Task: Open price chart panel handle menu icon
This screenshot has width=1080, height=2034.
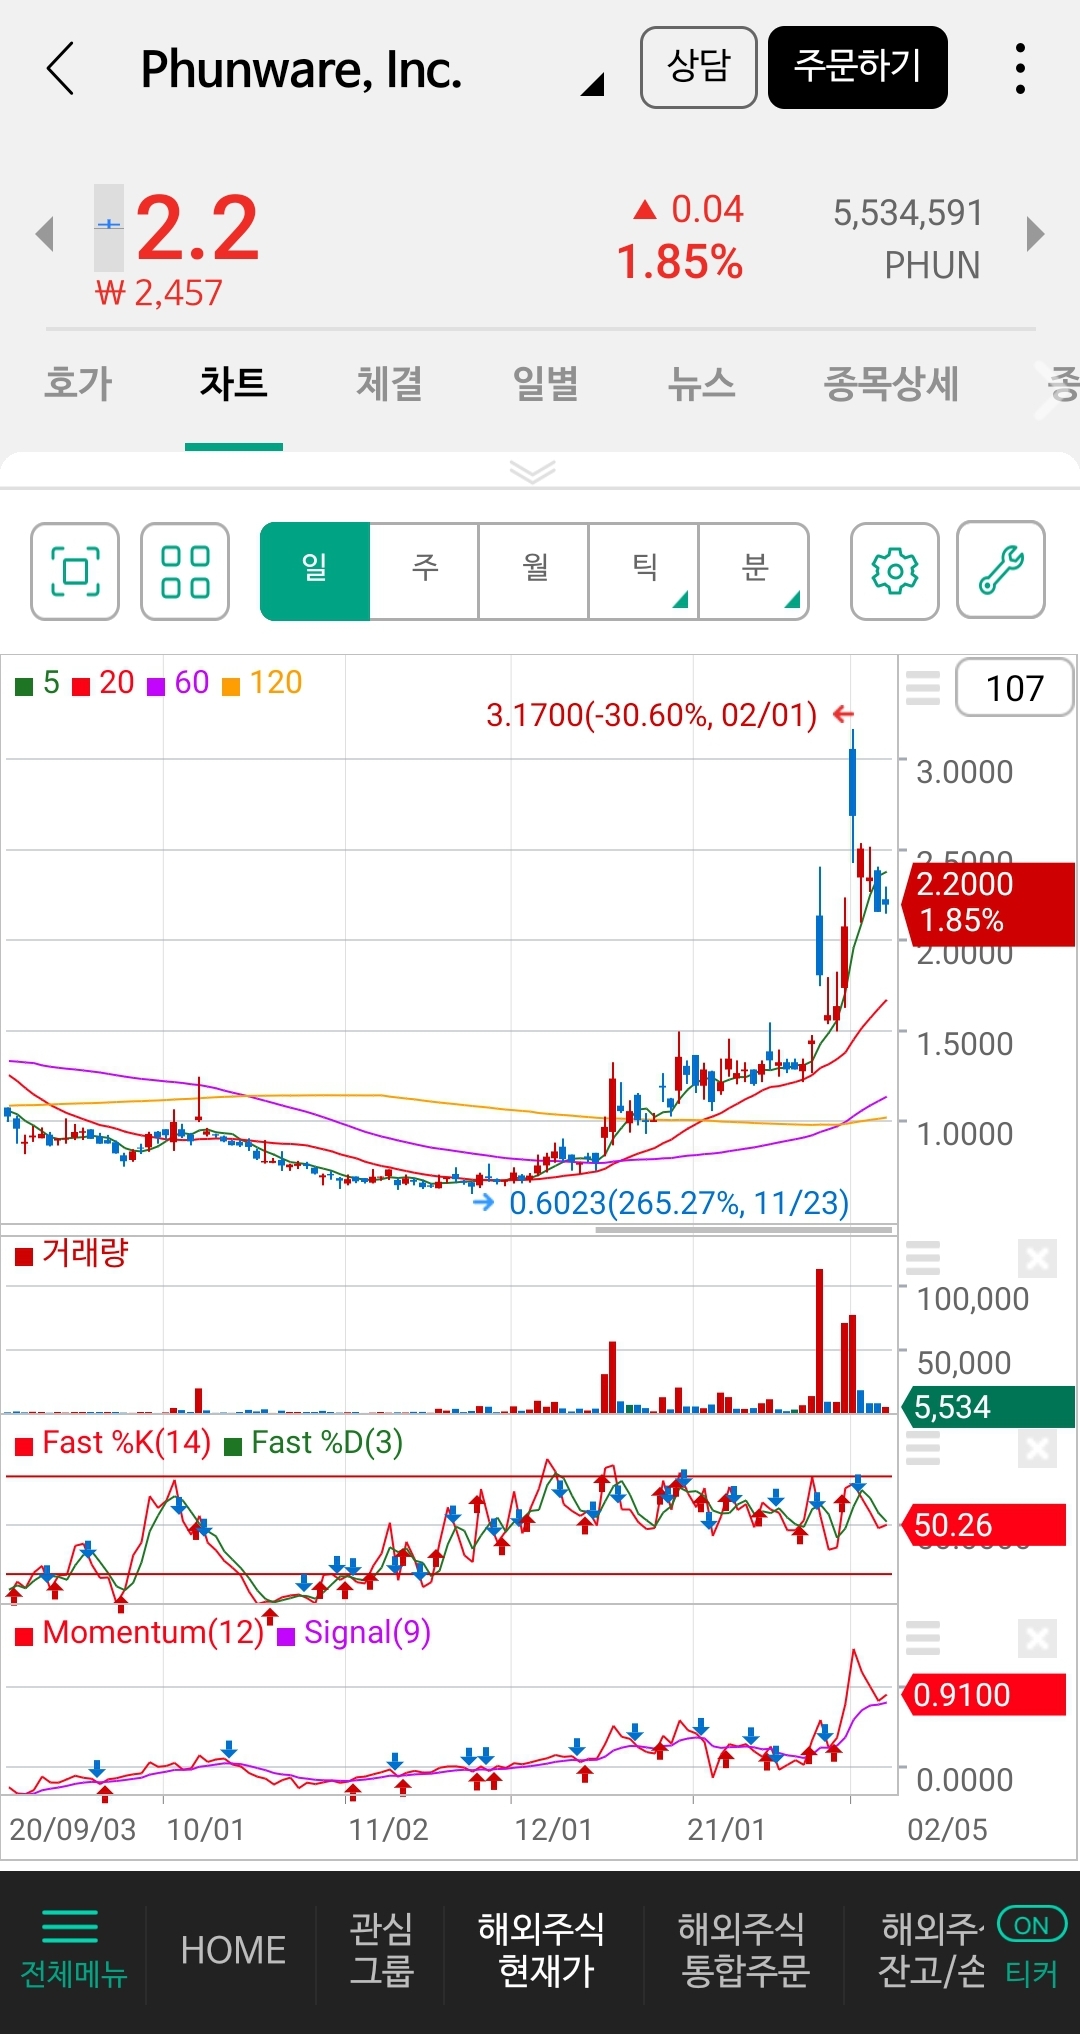Action: pos(923,688)
